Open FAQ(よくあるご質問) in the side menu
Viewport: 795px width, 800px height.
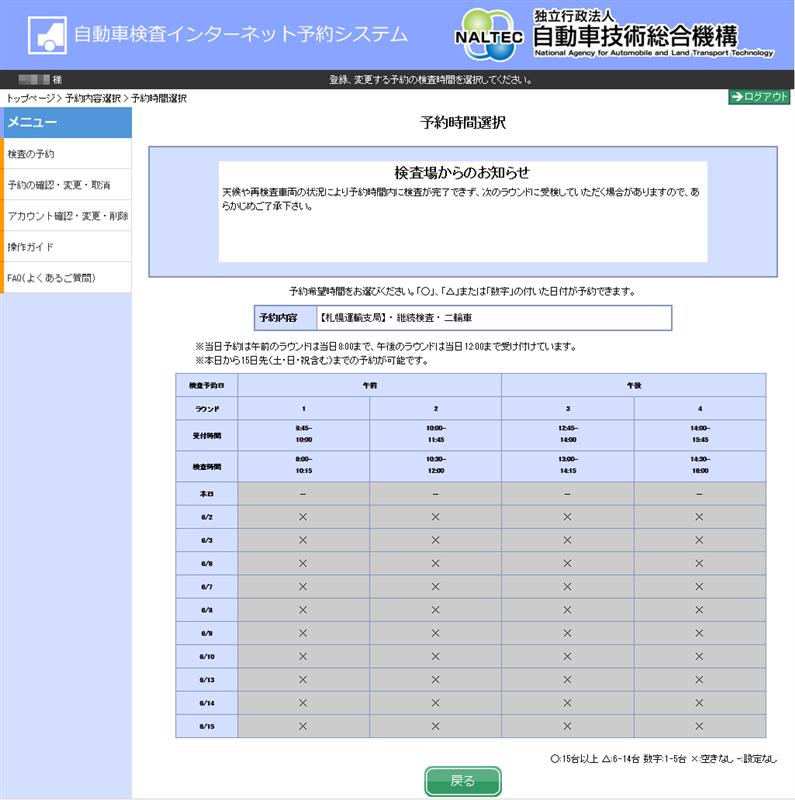point(67,278)
